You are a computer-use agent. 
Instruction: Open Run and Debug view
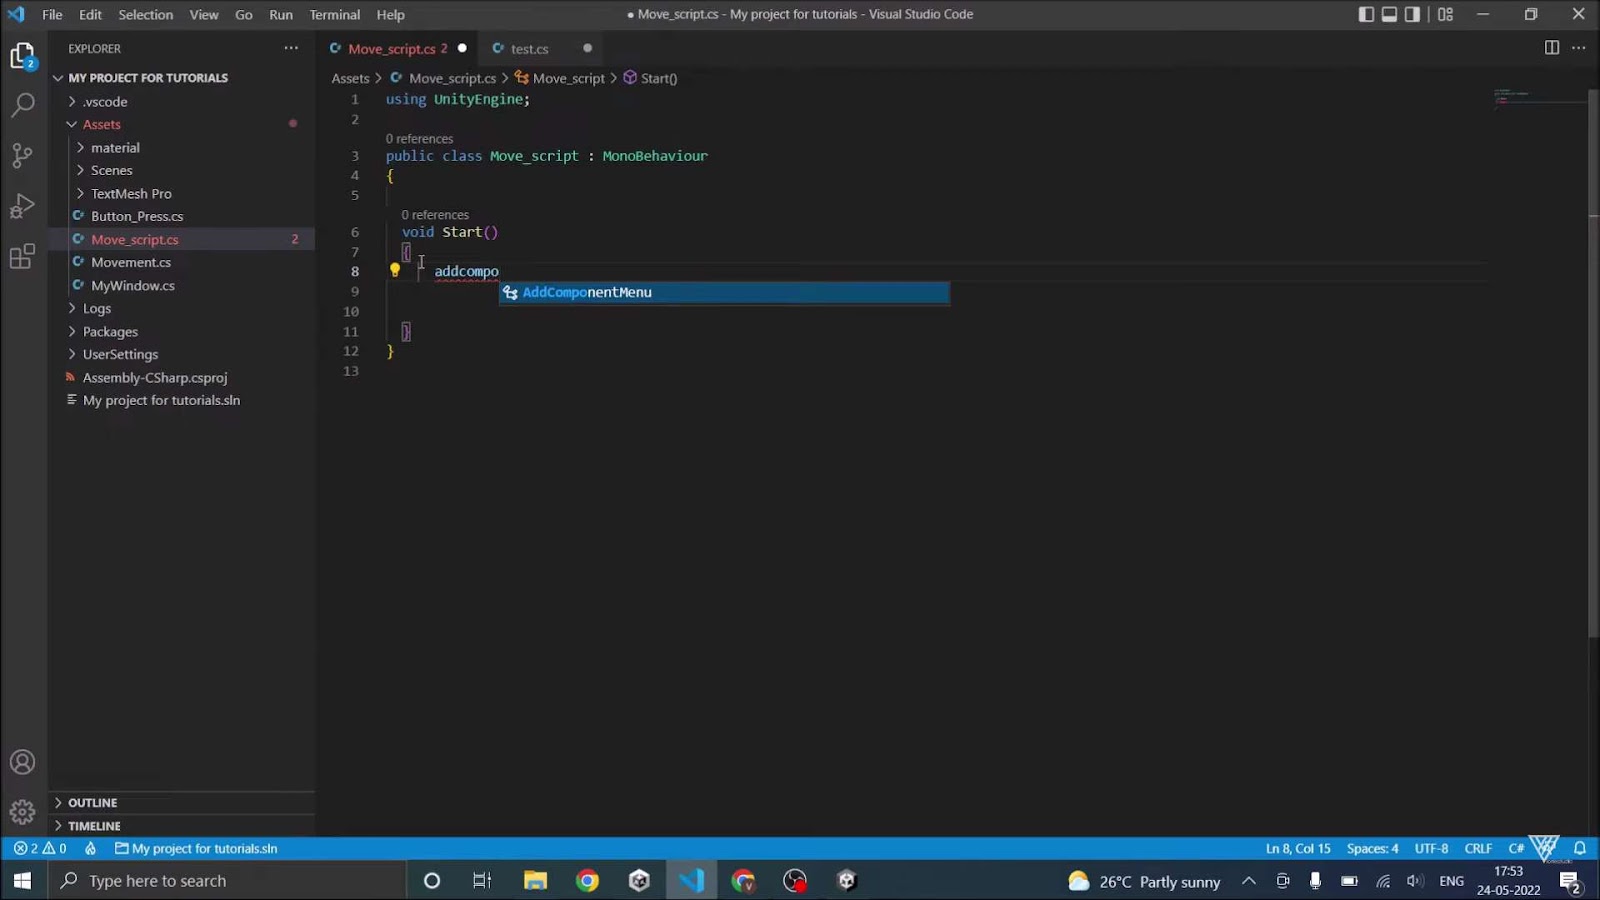[x=22, y=206]
